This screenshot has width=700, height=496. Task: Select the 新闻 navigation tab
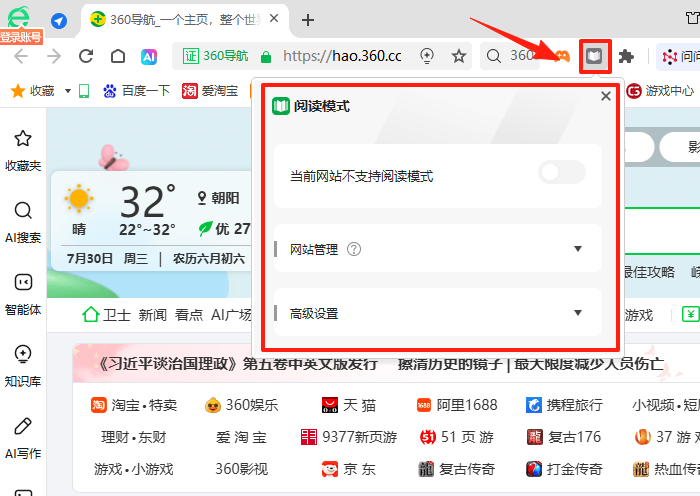[x=152, y=315]
